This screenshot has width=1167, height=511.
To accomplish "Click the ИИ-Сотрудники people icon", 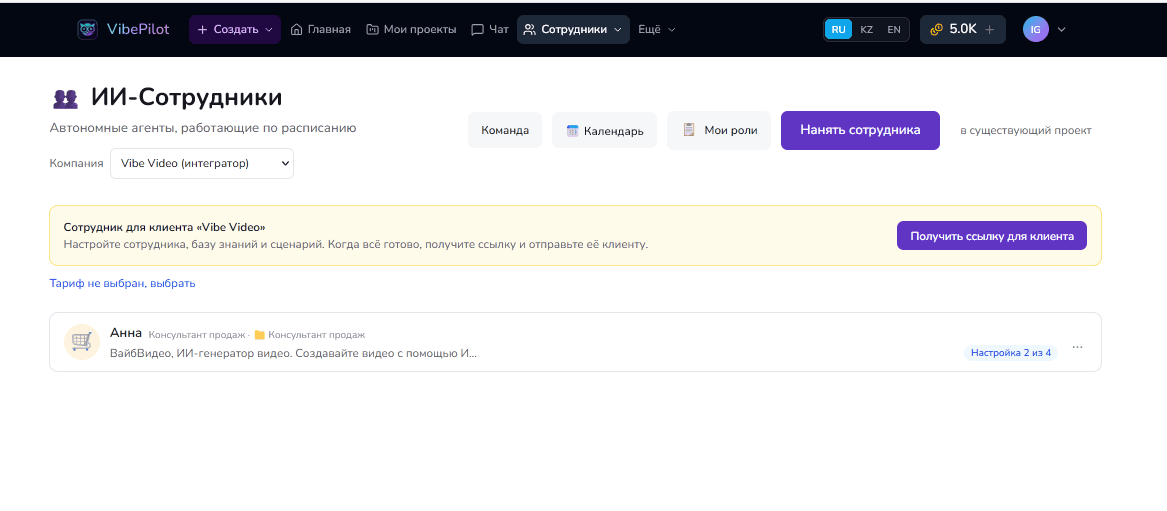I will [x=65, y=99].
